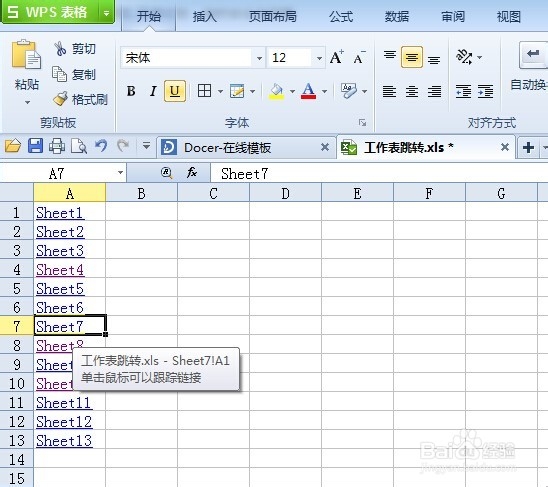Open the font size dropdown
This screenshot has width=548, height=487.
[319, 58]
